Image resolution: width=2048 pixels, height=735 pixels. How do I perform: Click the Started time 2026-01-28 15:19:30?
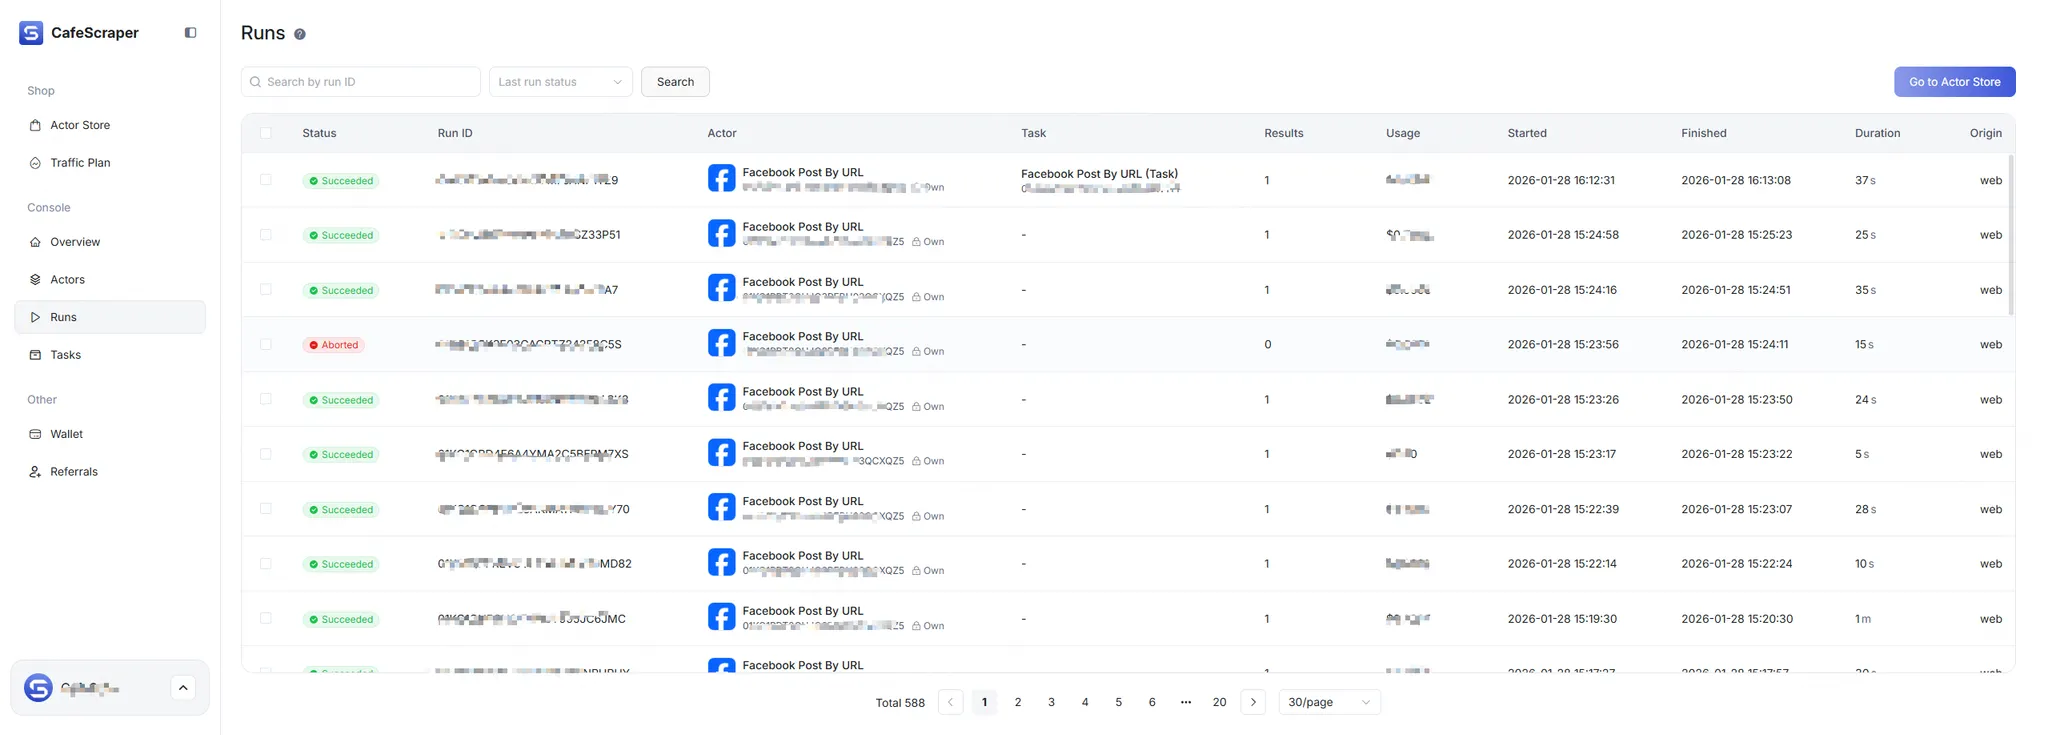coord(1562,619)
